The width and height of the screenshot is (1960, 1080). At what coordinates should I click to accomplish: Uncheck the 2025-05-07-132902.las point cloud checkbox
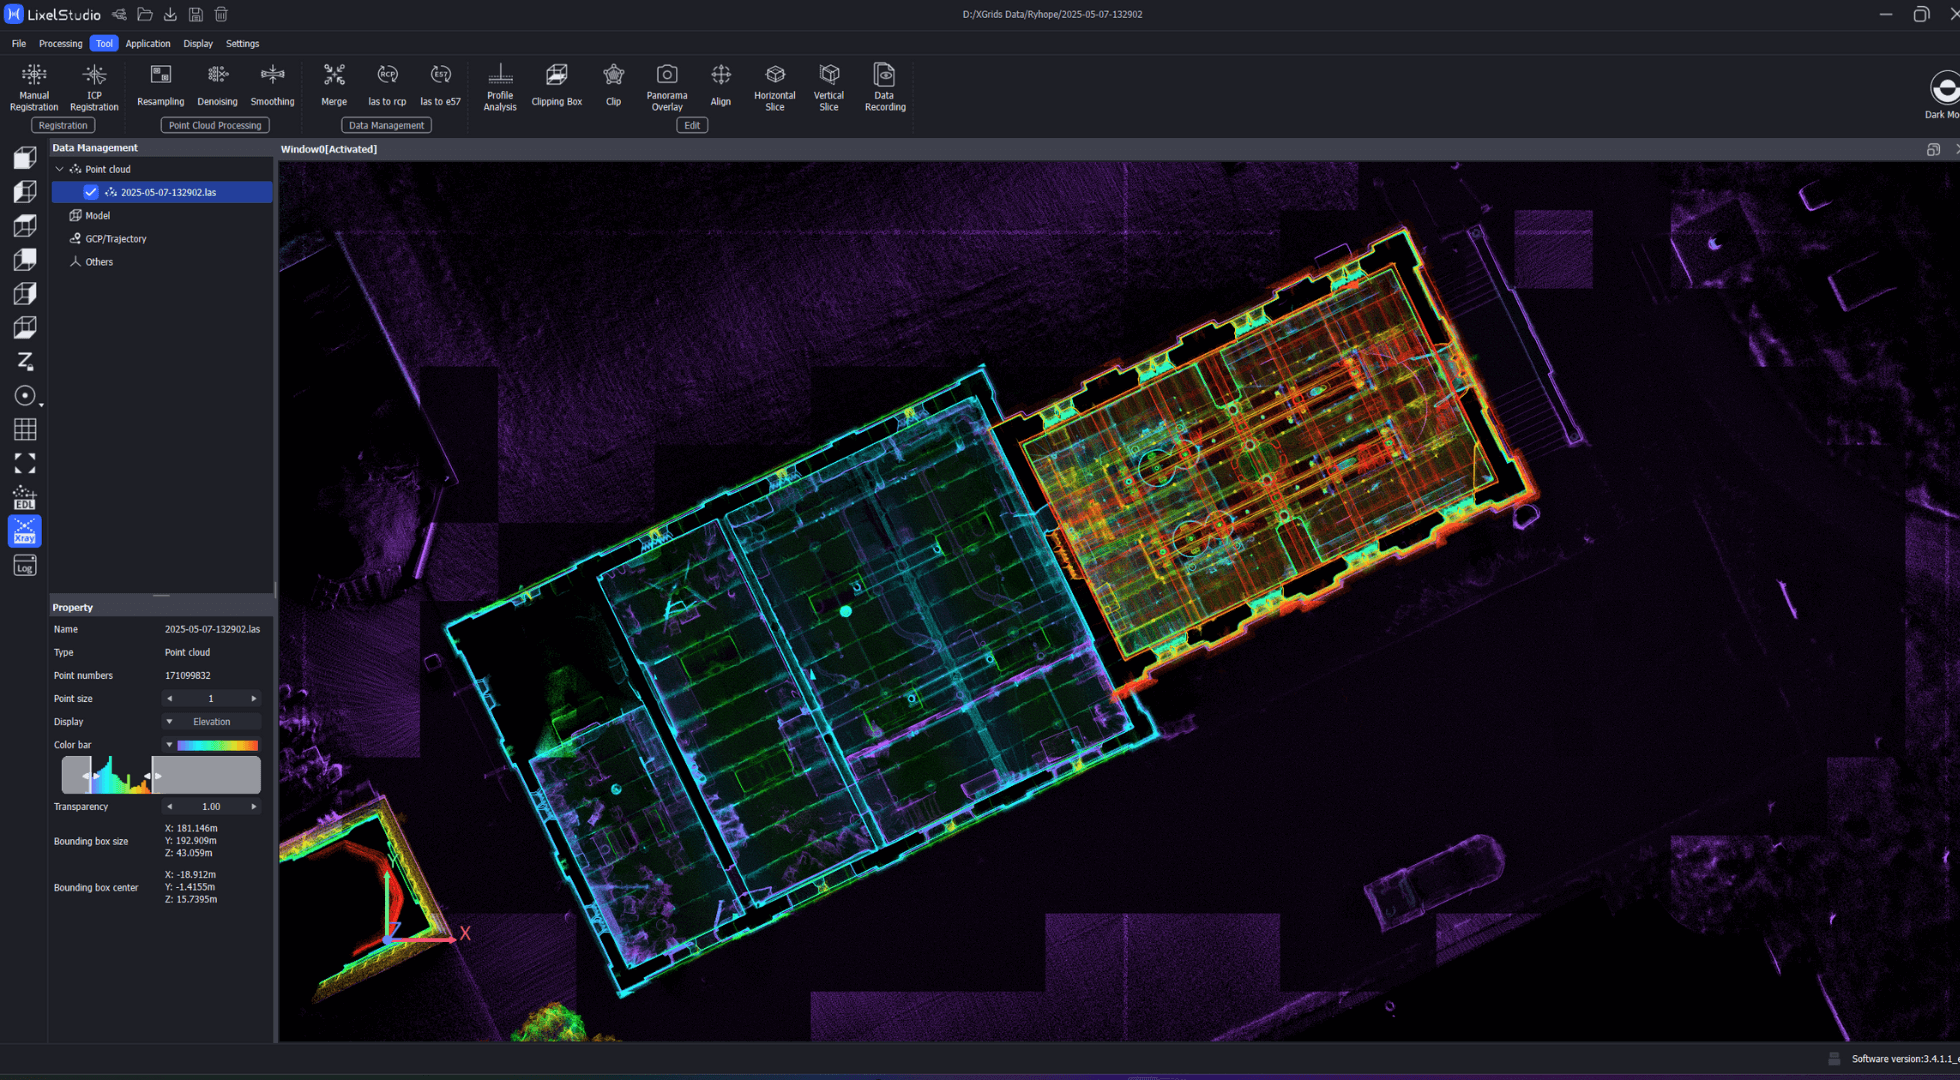[x=91, y=192]
